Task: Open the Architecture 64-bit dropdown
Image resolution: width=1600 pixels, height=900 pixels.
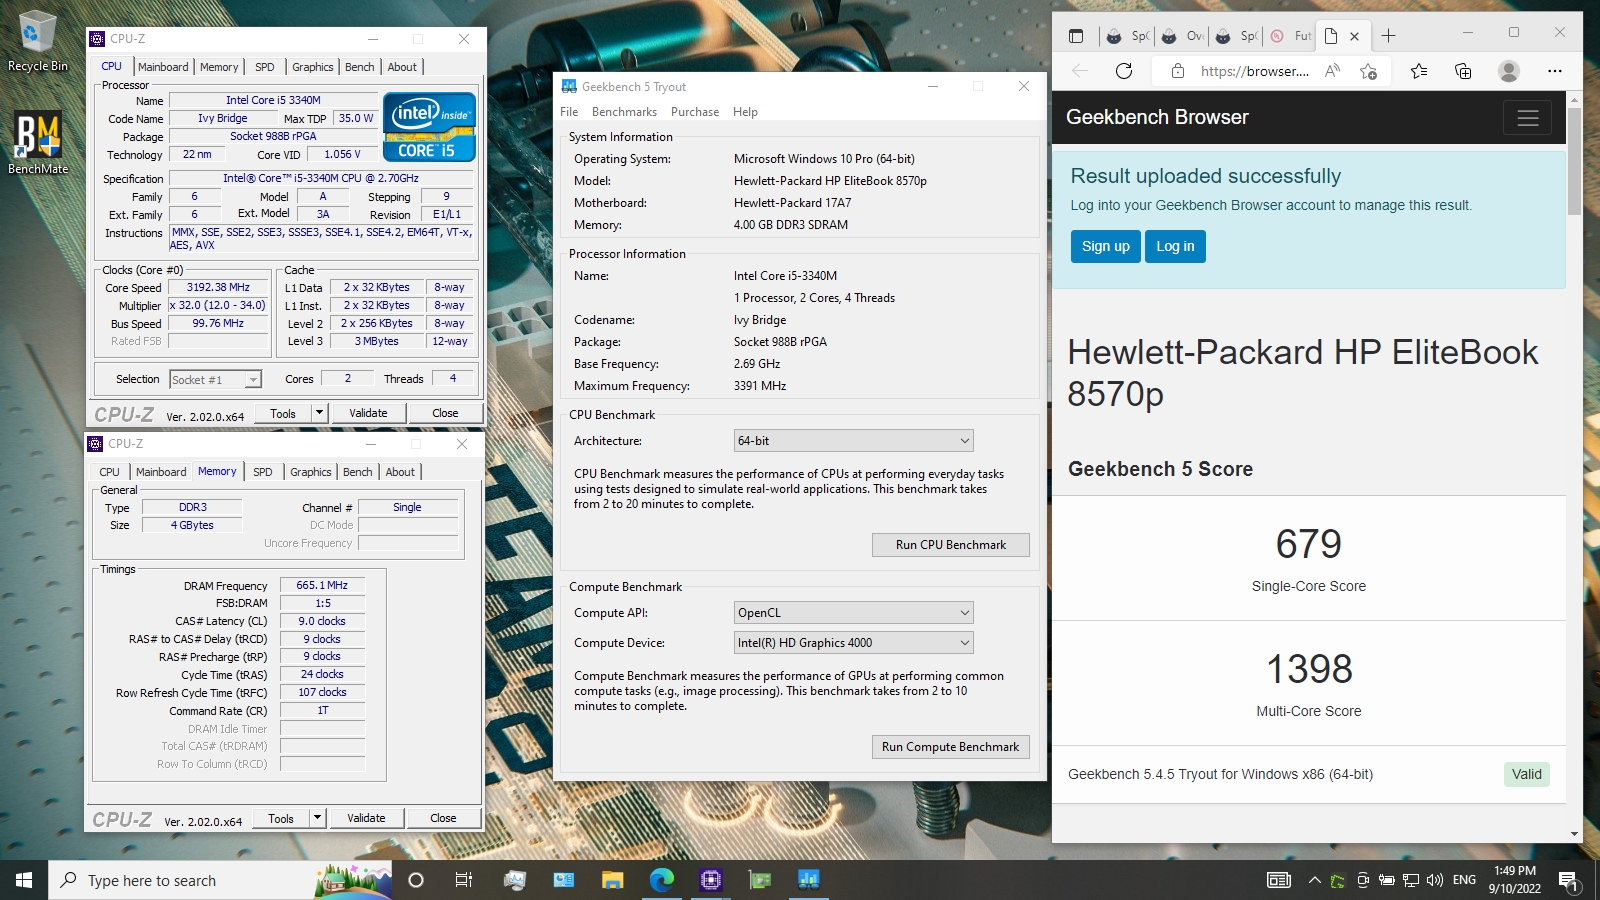Action: tap(853, 441)
